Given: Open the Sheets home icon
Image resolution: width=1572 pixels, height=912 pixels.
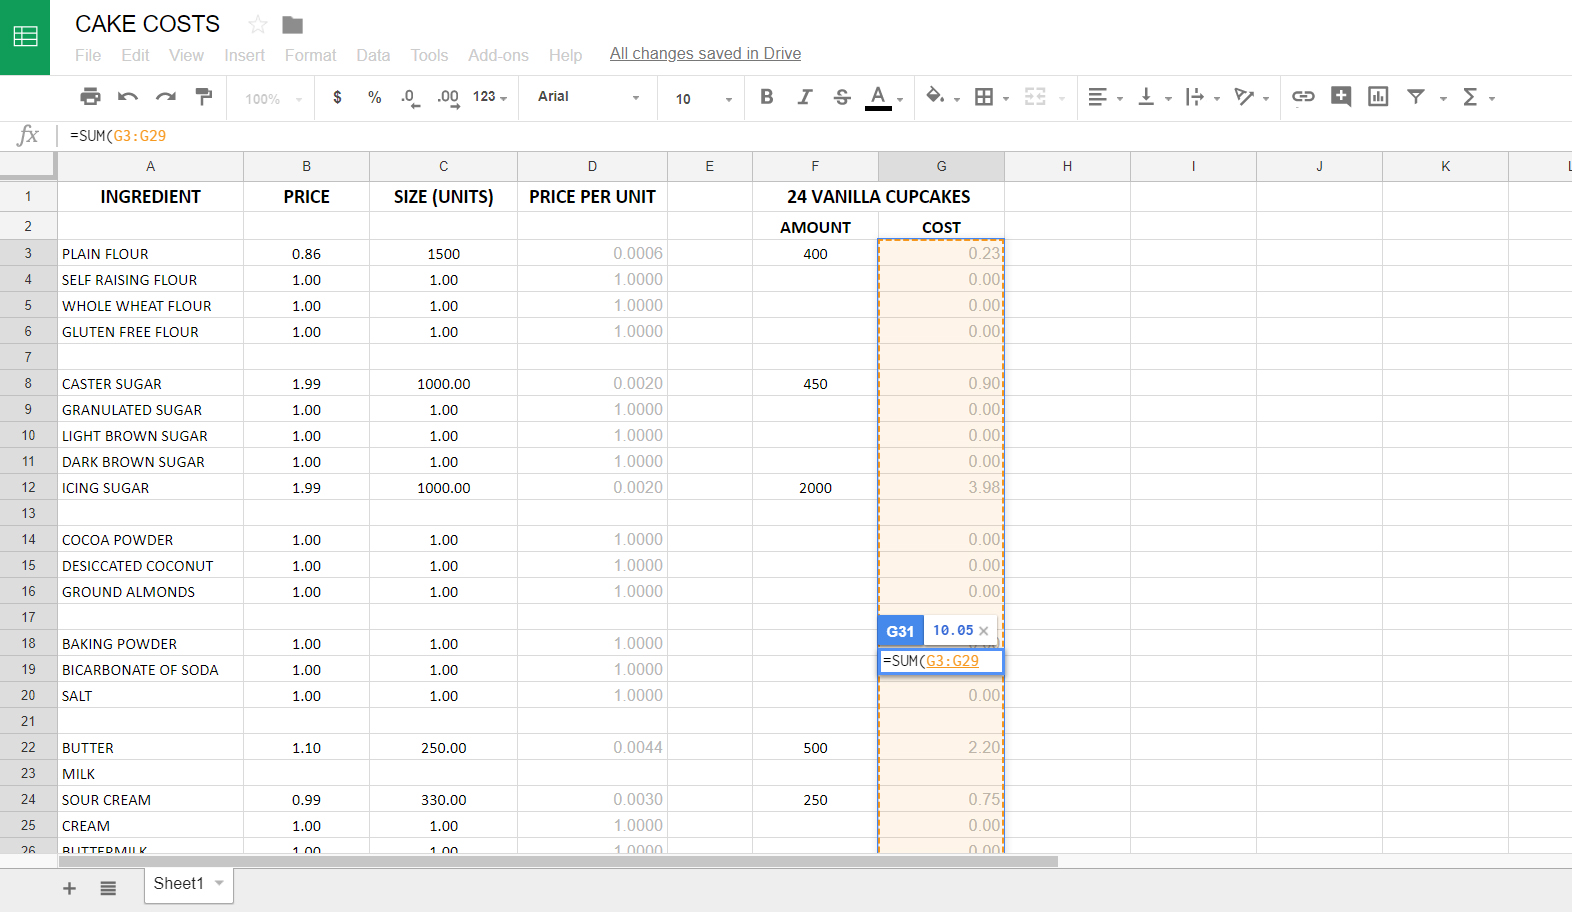Looking at the screenshot, I should (25, 37).
